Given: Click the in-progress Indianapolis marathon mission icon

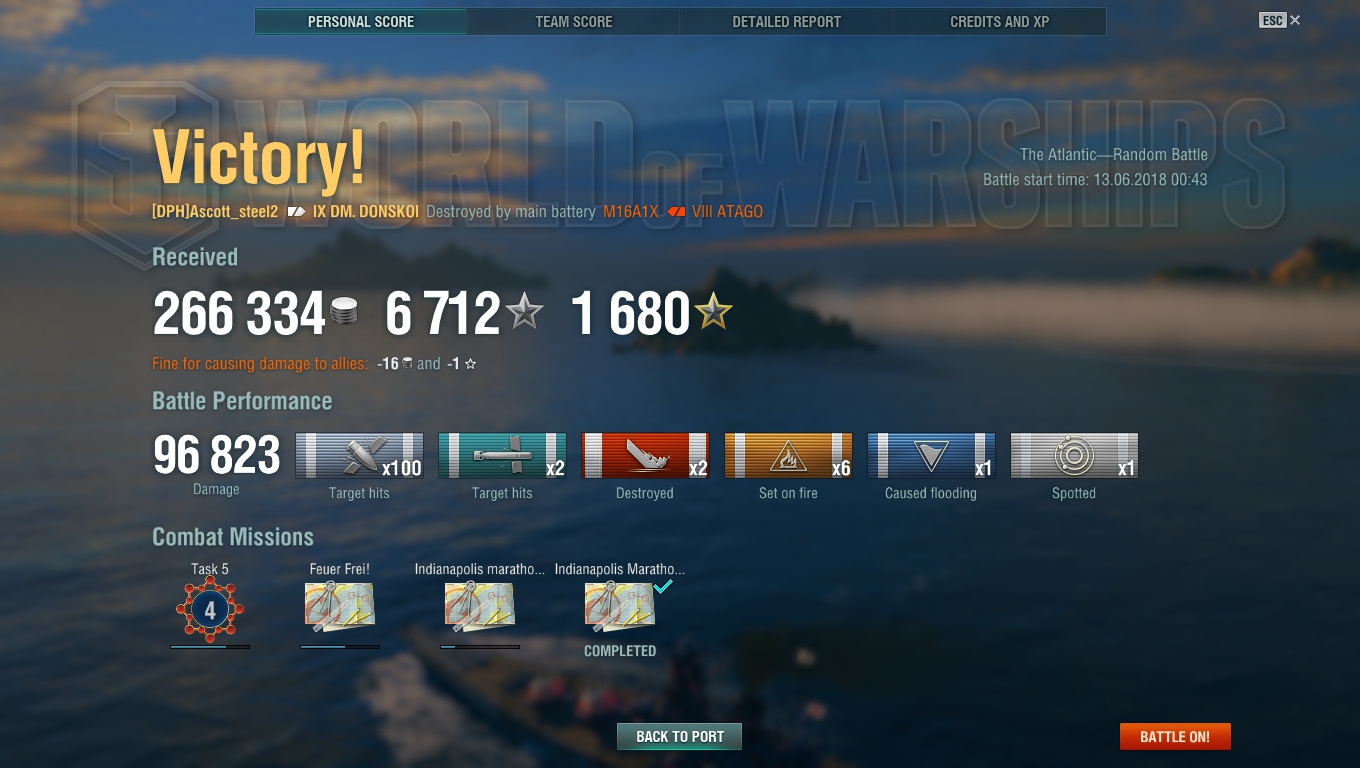Looking at the screenshot, I should click(x=480, y=607).
